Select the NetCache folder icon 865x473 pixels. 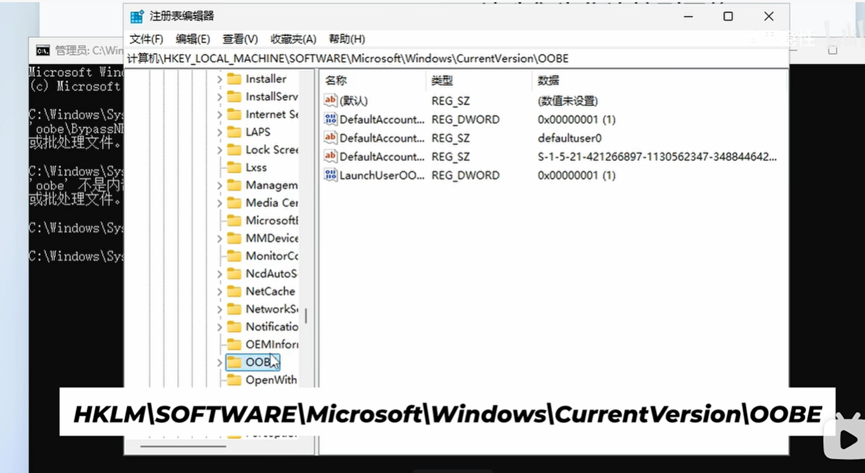tap(234, 291)
